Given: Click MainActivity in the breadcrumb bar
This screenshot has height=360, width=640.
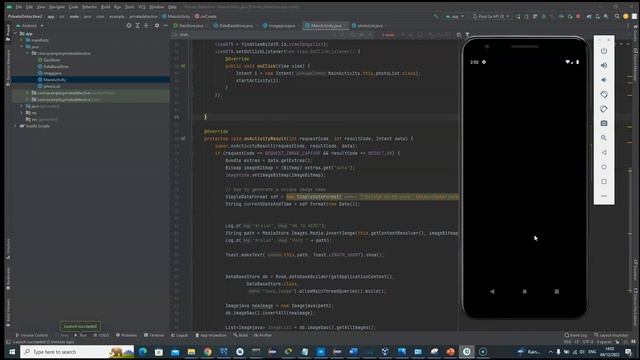Looking at the screenshot, I should 176,16.
